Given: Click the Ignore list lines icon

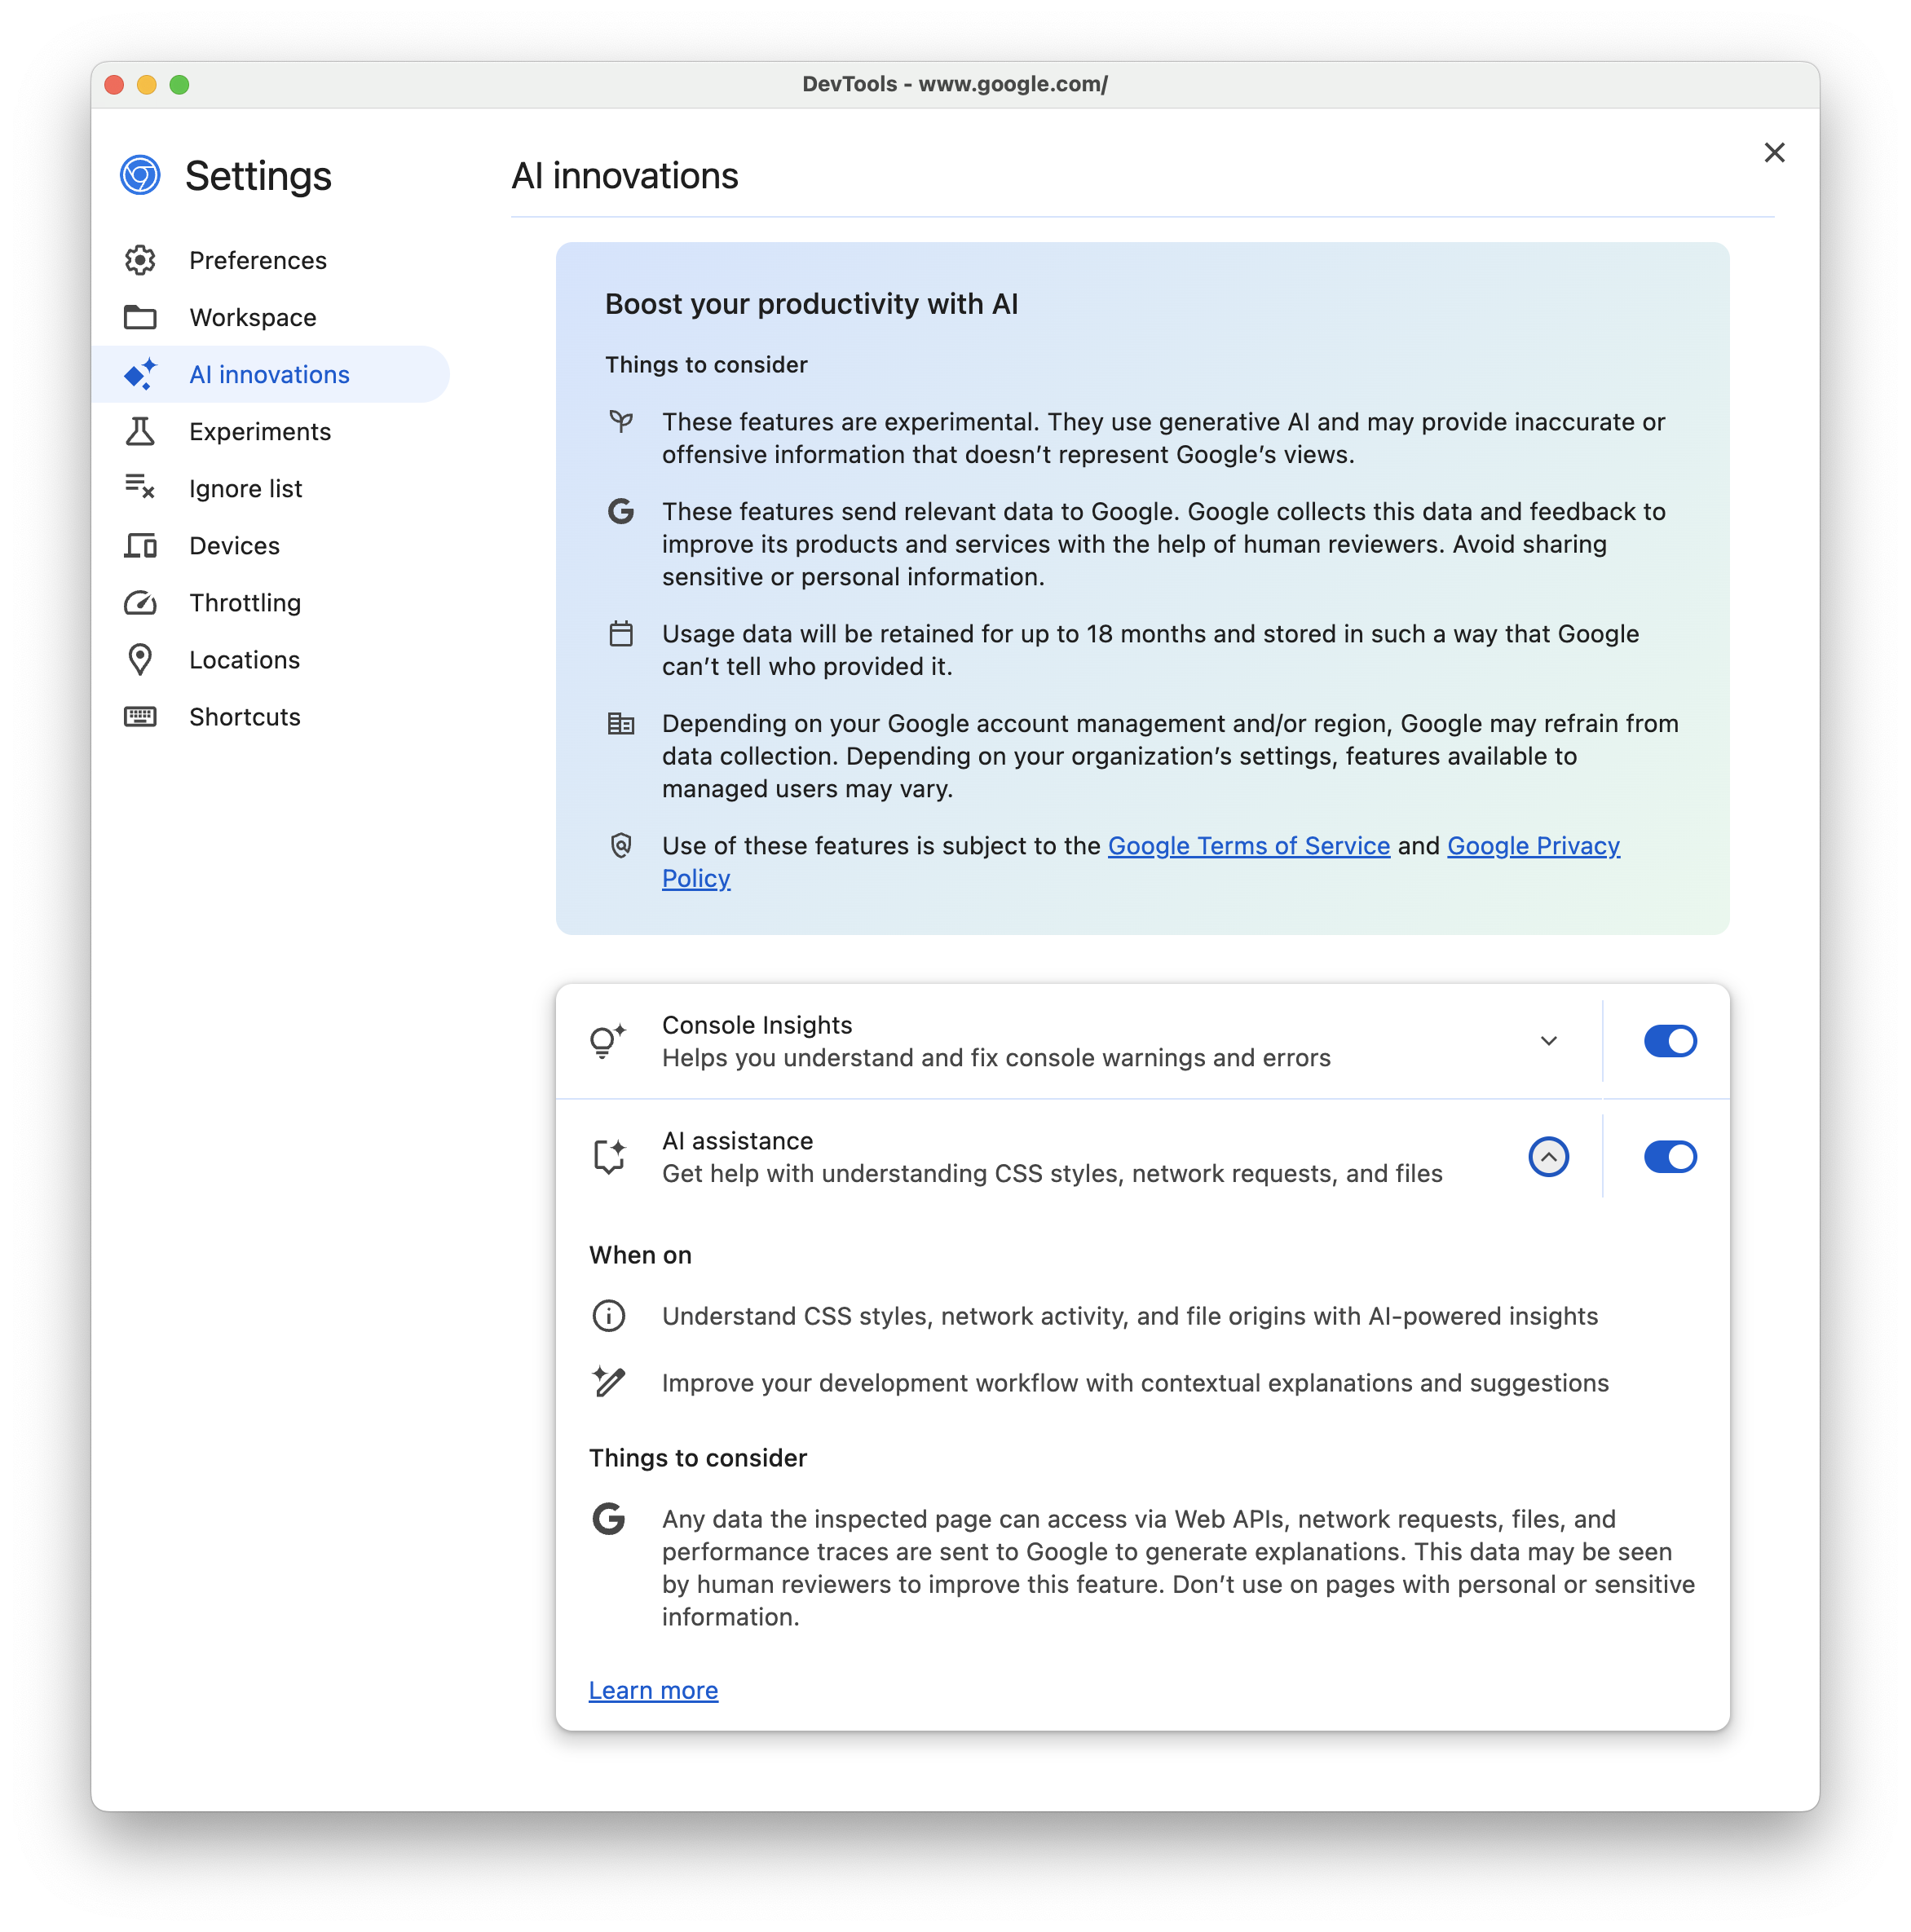Looking at the screenshot, I should coord(140,487).
